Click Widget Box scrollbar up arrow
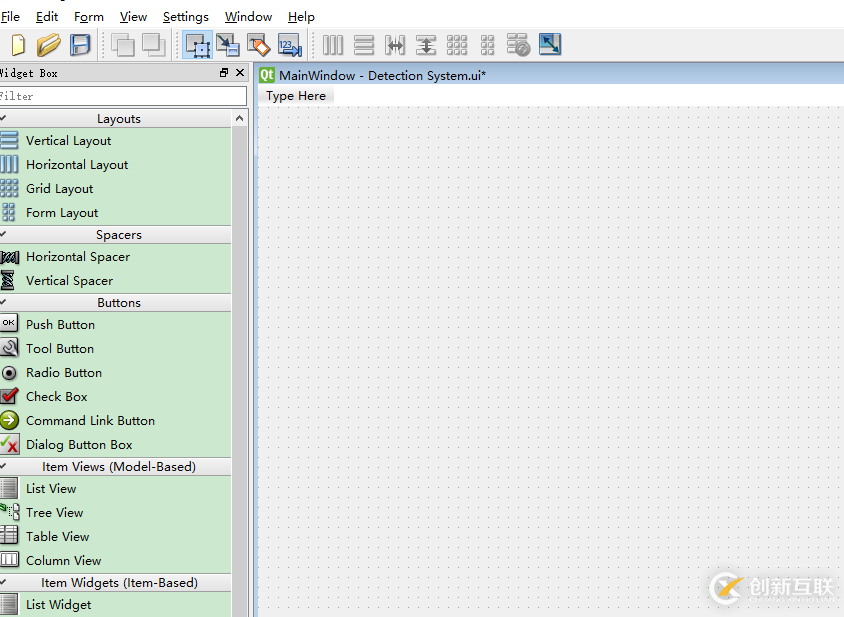 (240, 118)
